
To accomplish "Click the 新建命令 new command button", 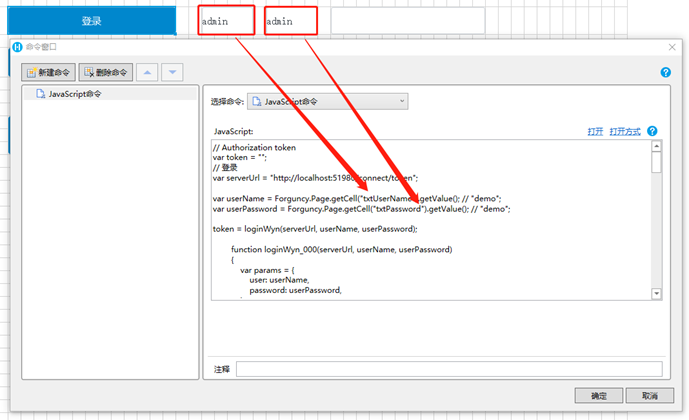I will (48, 72).
